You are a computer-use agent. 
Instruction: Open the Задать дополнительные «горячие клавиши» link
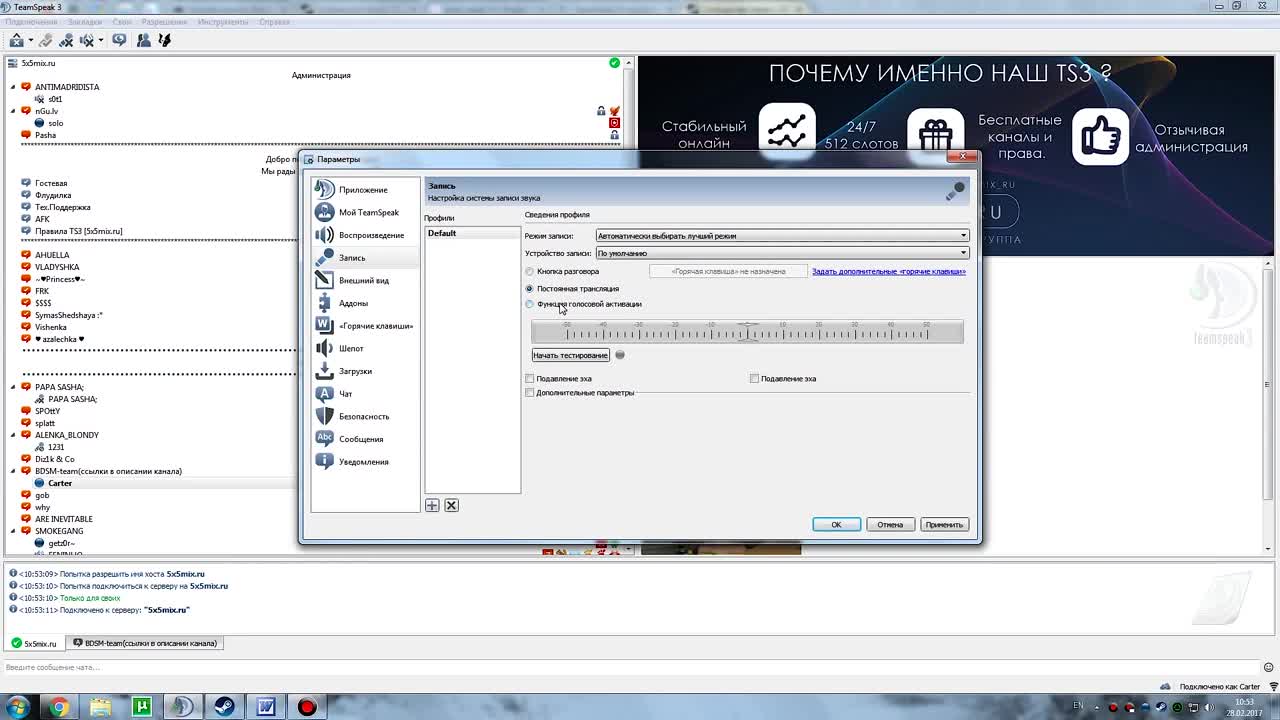(889, 272)
